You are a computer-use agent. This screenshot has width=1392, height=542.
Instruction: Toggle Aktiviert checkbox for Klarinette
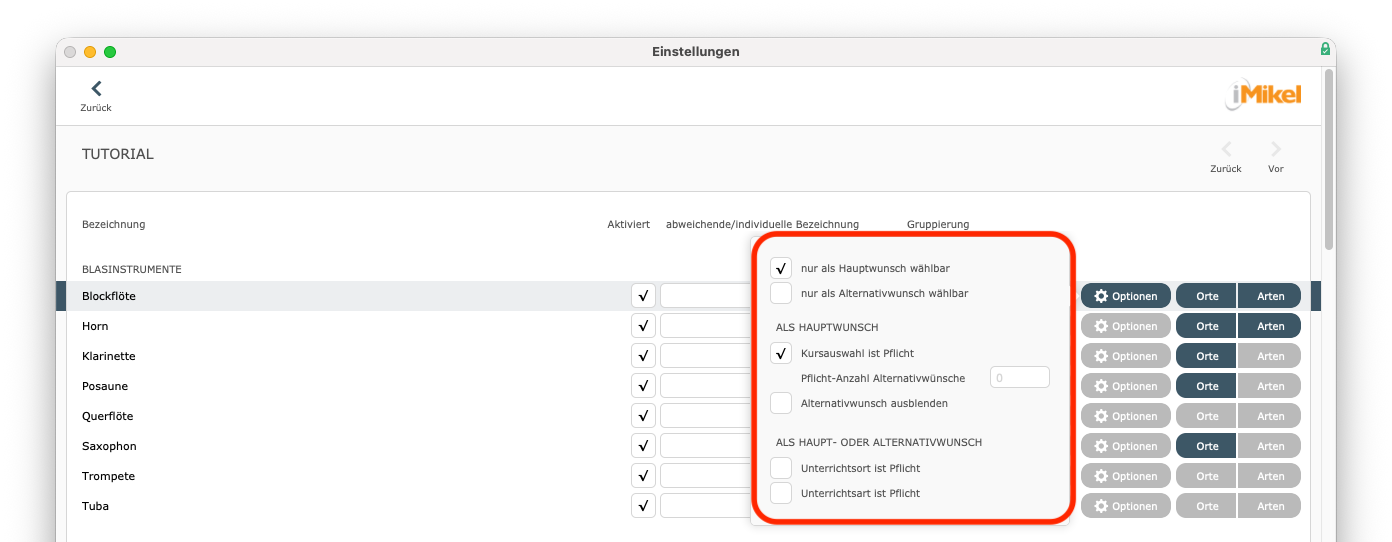click(x=643, y=356)
